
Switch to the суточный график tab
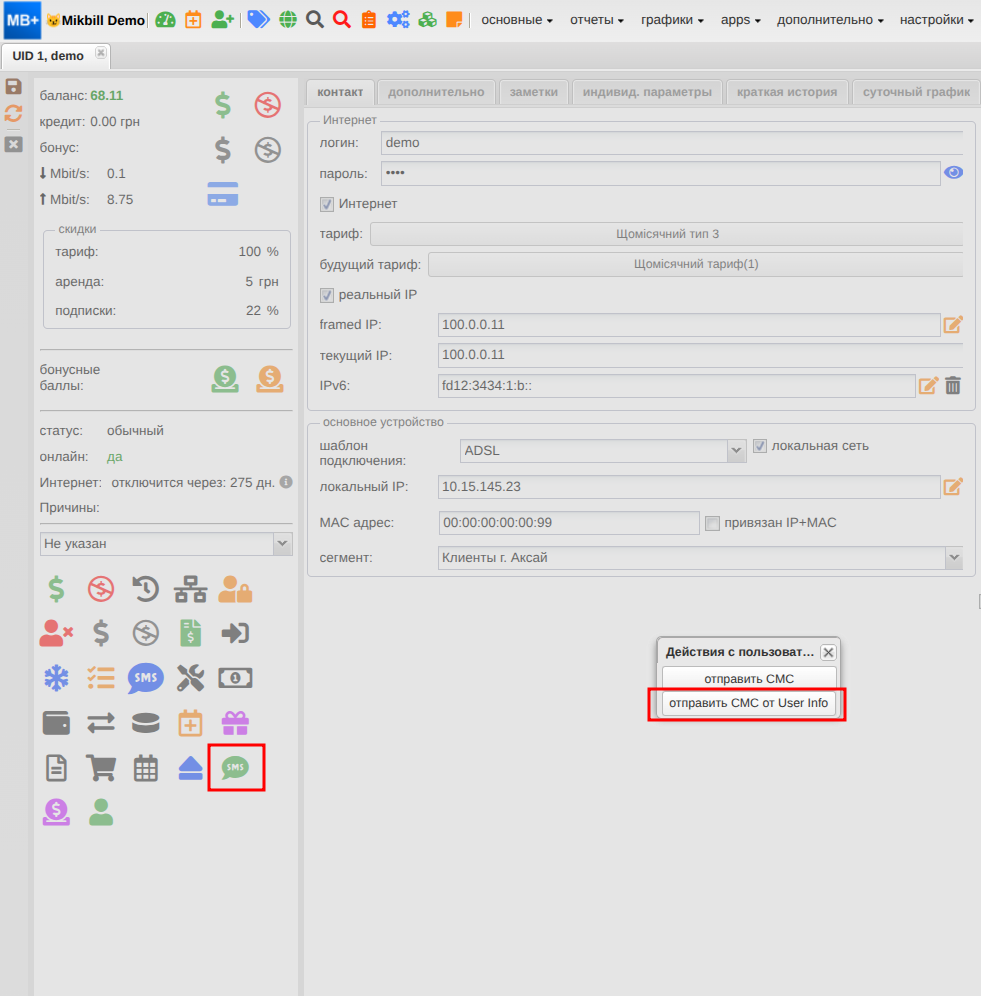click(x=916, y=92)
